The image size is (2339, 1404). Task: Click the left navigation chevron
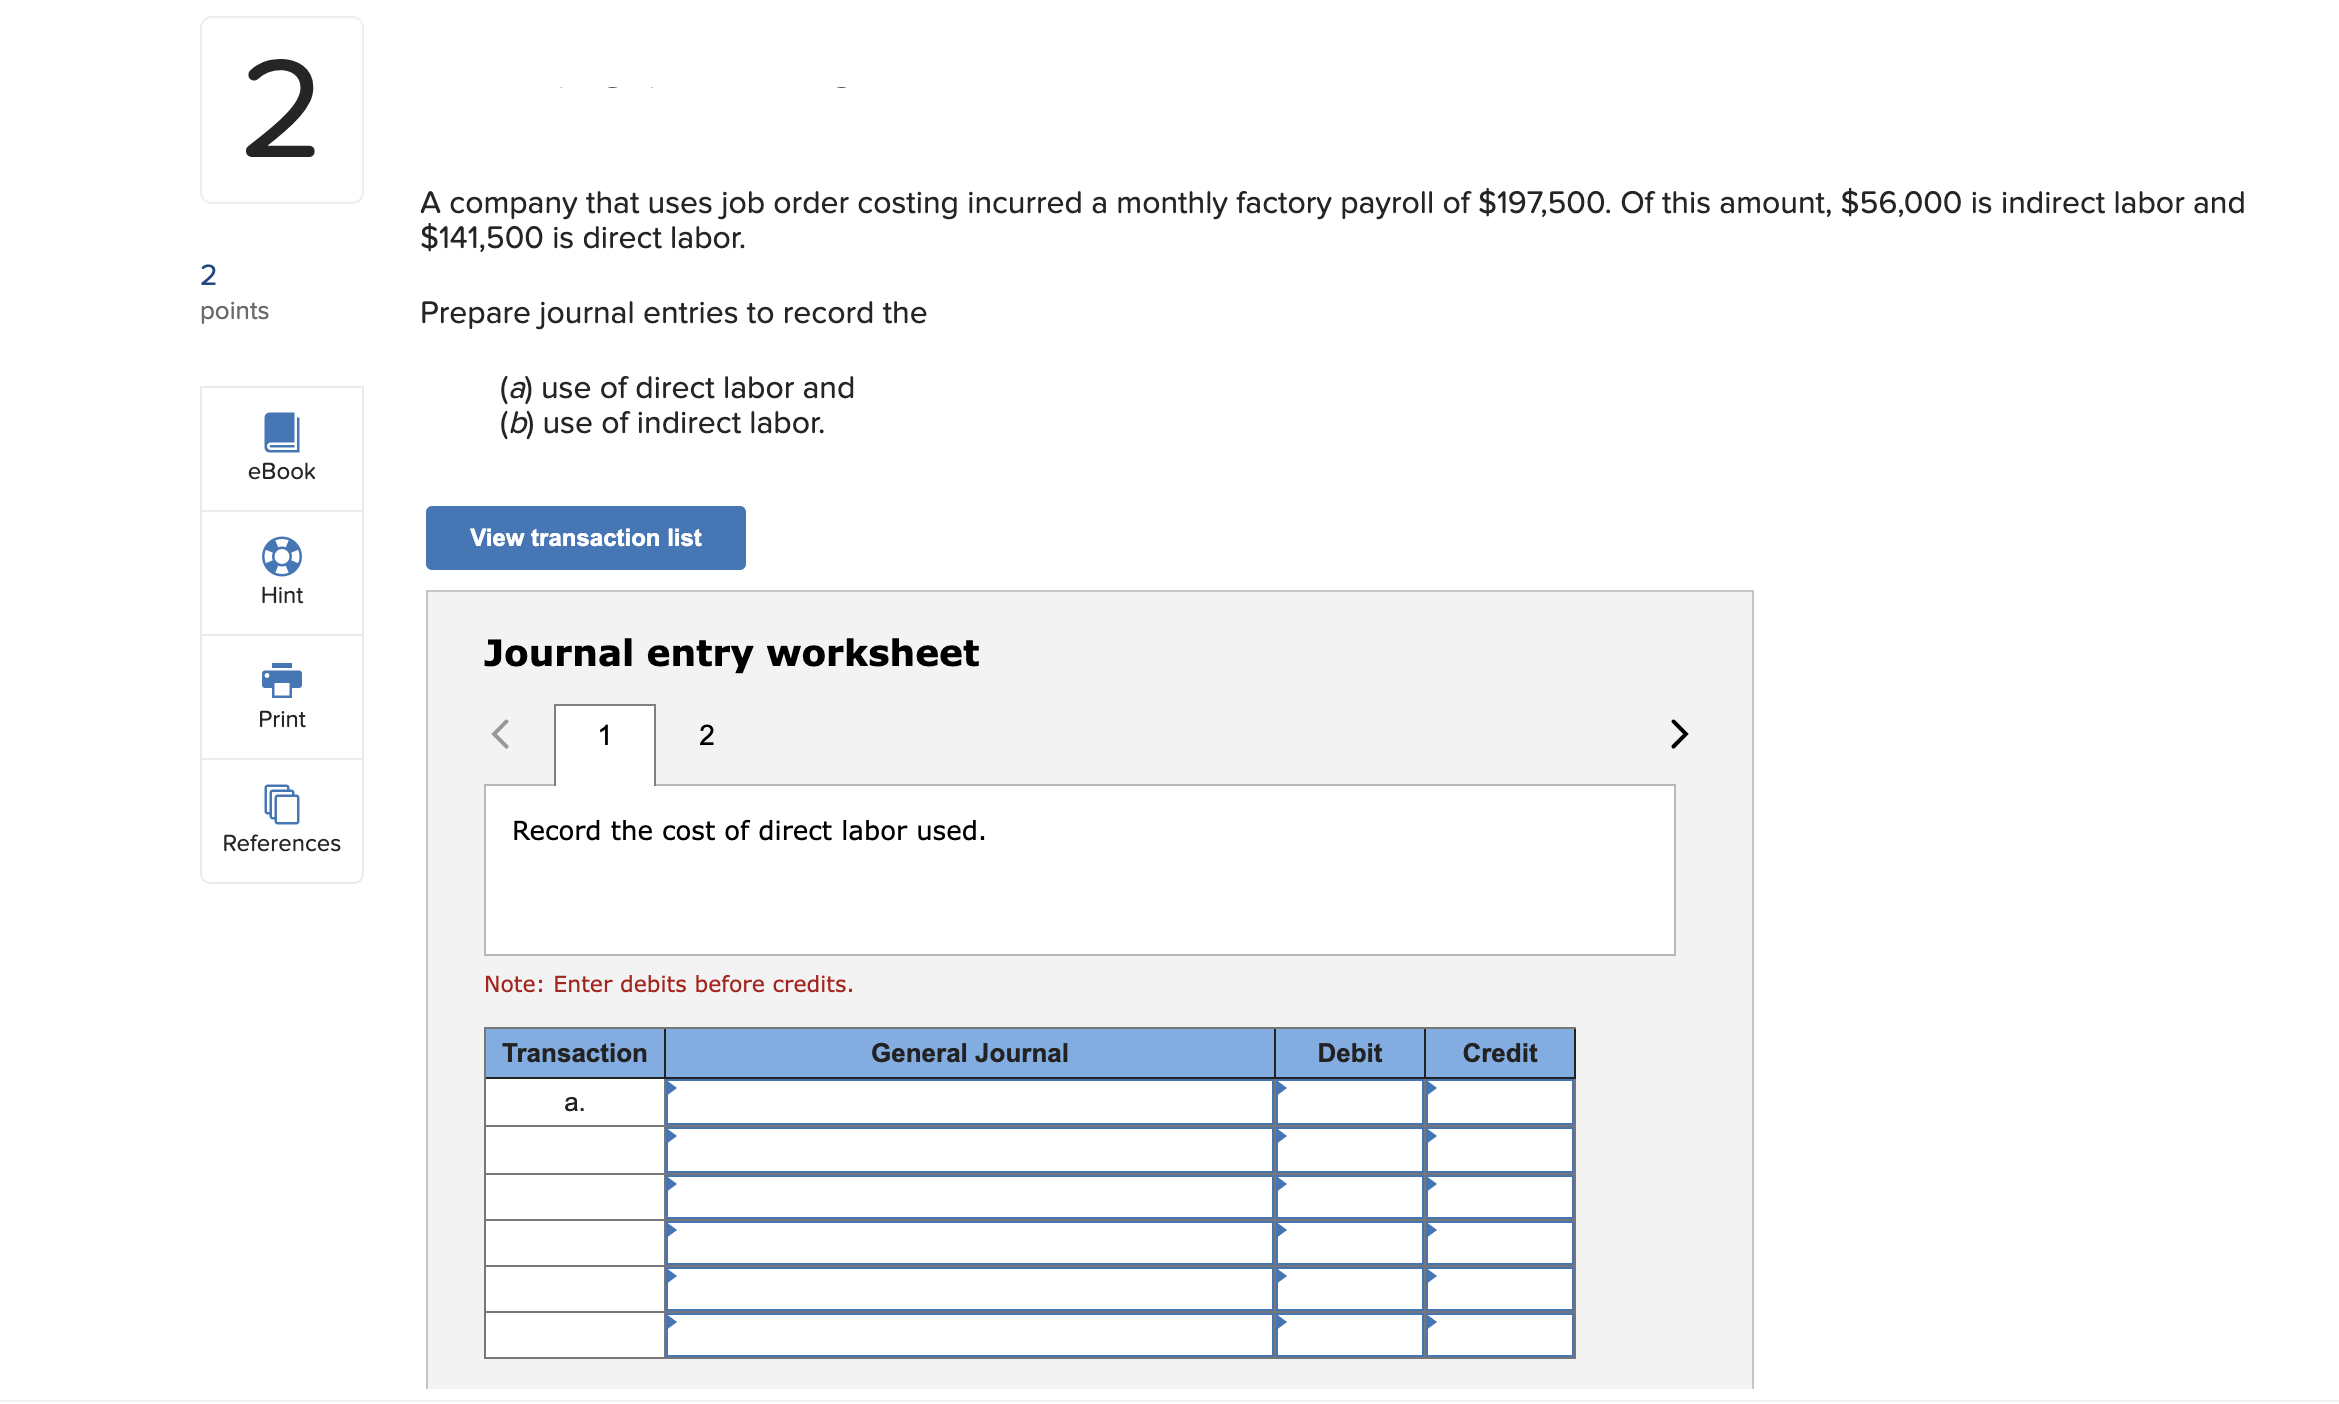500,734
